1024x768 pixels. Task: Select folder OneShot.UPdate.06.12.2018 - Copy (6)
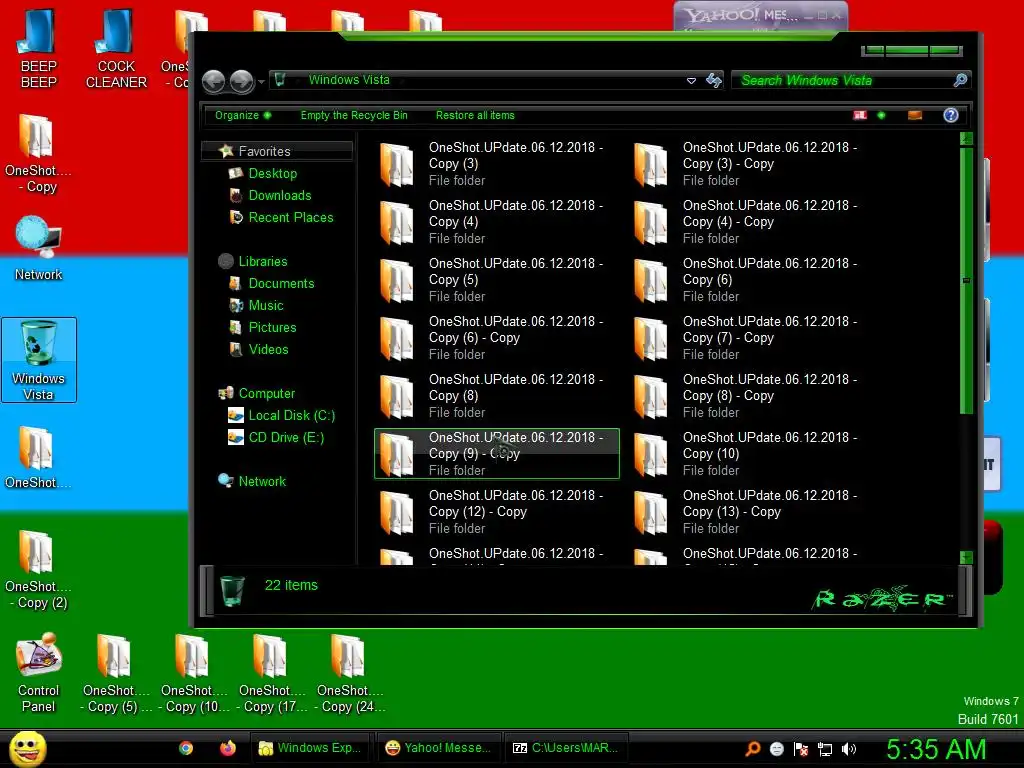(750, 280)
